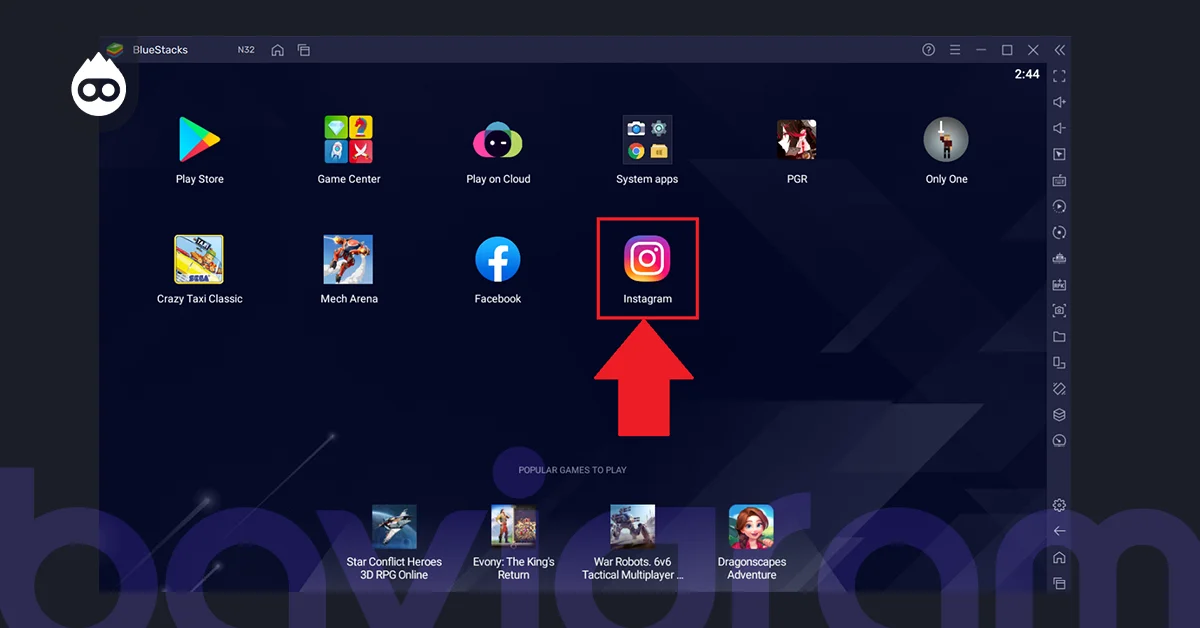Screen dimensions: 1200x628
Task: Launch Mech Arena game
Action: [348, 260]
